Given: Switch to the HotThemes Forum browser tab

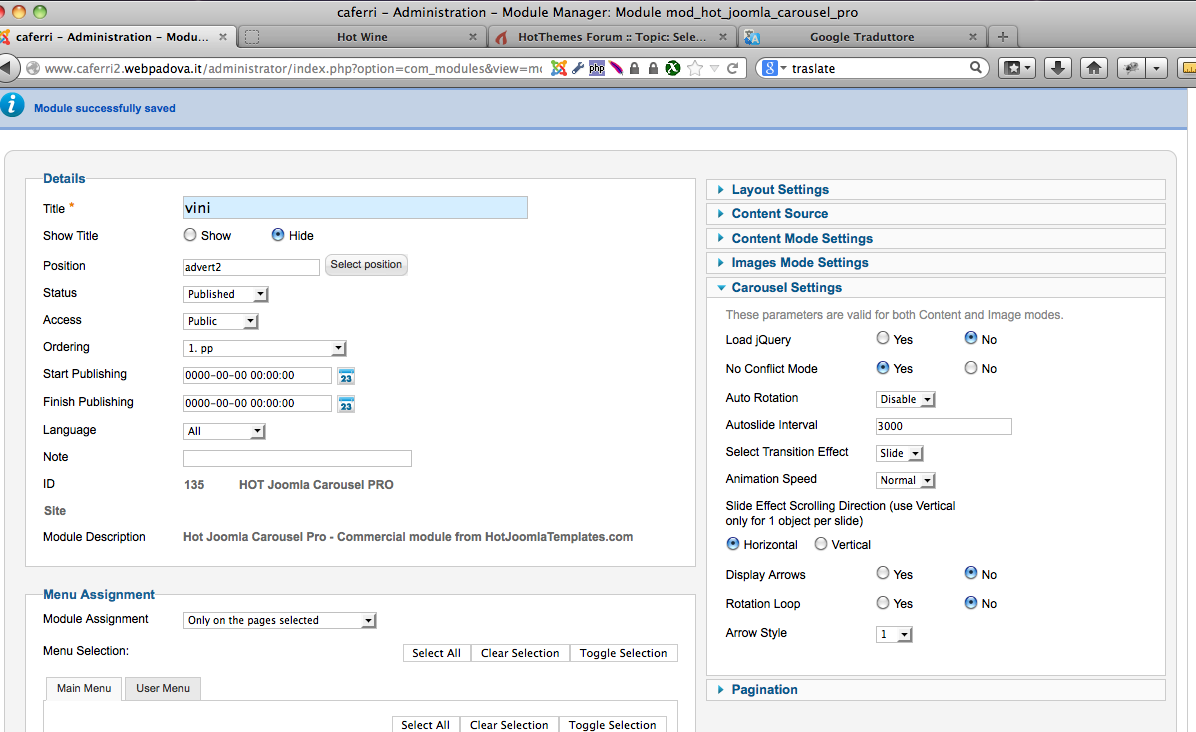Looking at the screenshot, I should (612, 37).
